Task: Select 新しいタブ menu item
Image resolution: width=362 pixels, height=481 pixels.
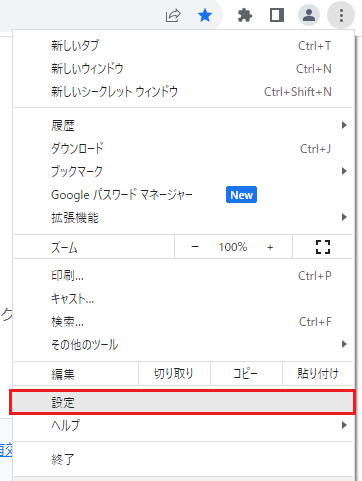Action: [x=183, y=46]
